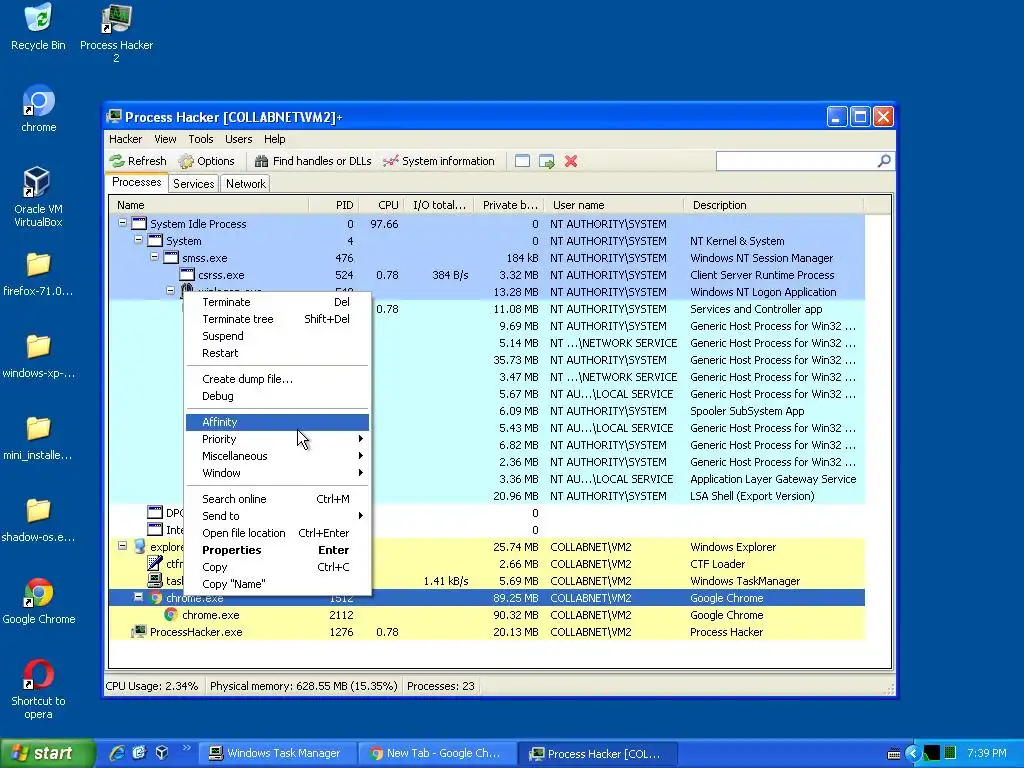
Task: Select the ProcessHacker.exe process row
Action: (487, 632)
